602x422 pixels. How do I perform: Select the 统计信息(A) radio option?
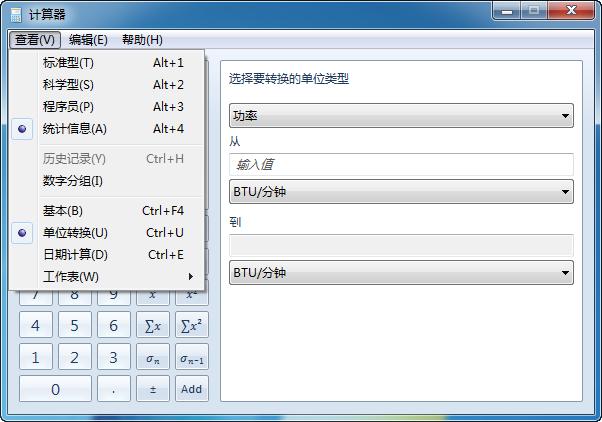107,129
